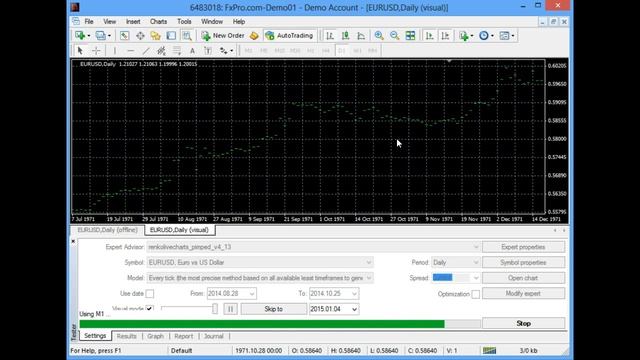Click the connection status bars icon
This screenshot has width=640, height=360.
(x=489, y=351)
